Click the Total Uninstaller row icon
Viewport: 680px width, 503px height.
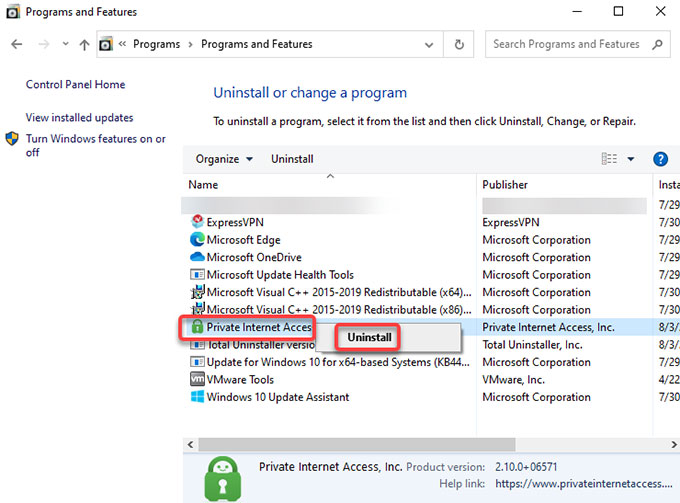click(197, 345)
